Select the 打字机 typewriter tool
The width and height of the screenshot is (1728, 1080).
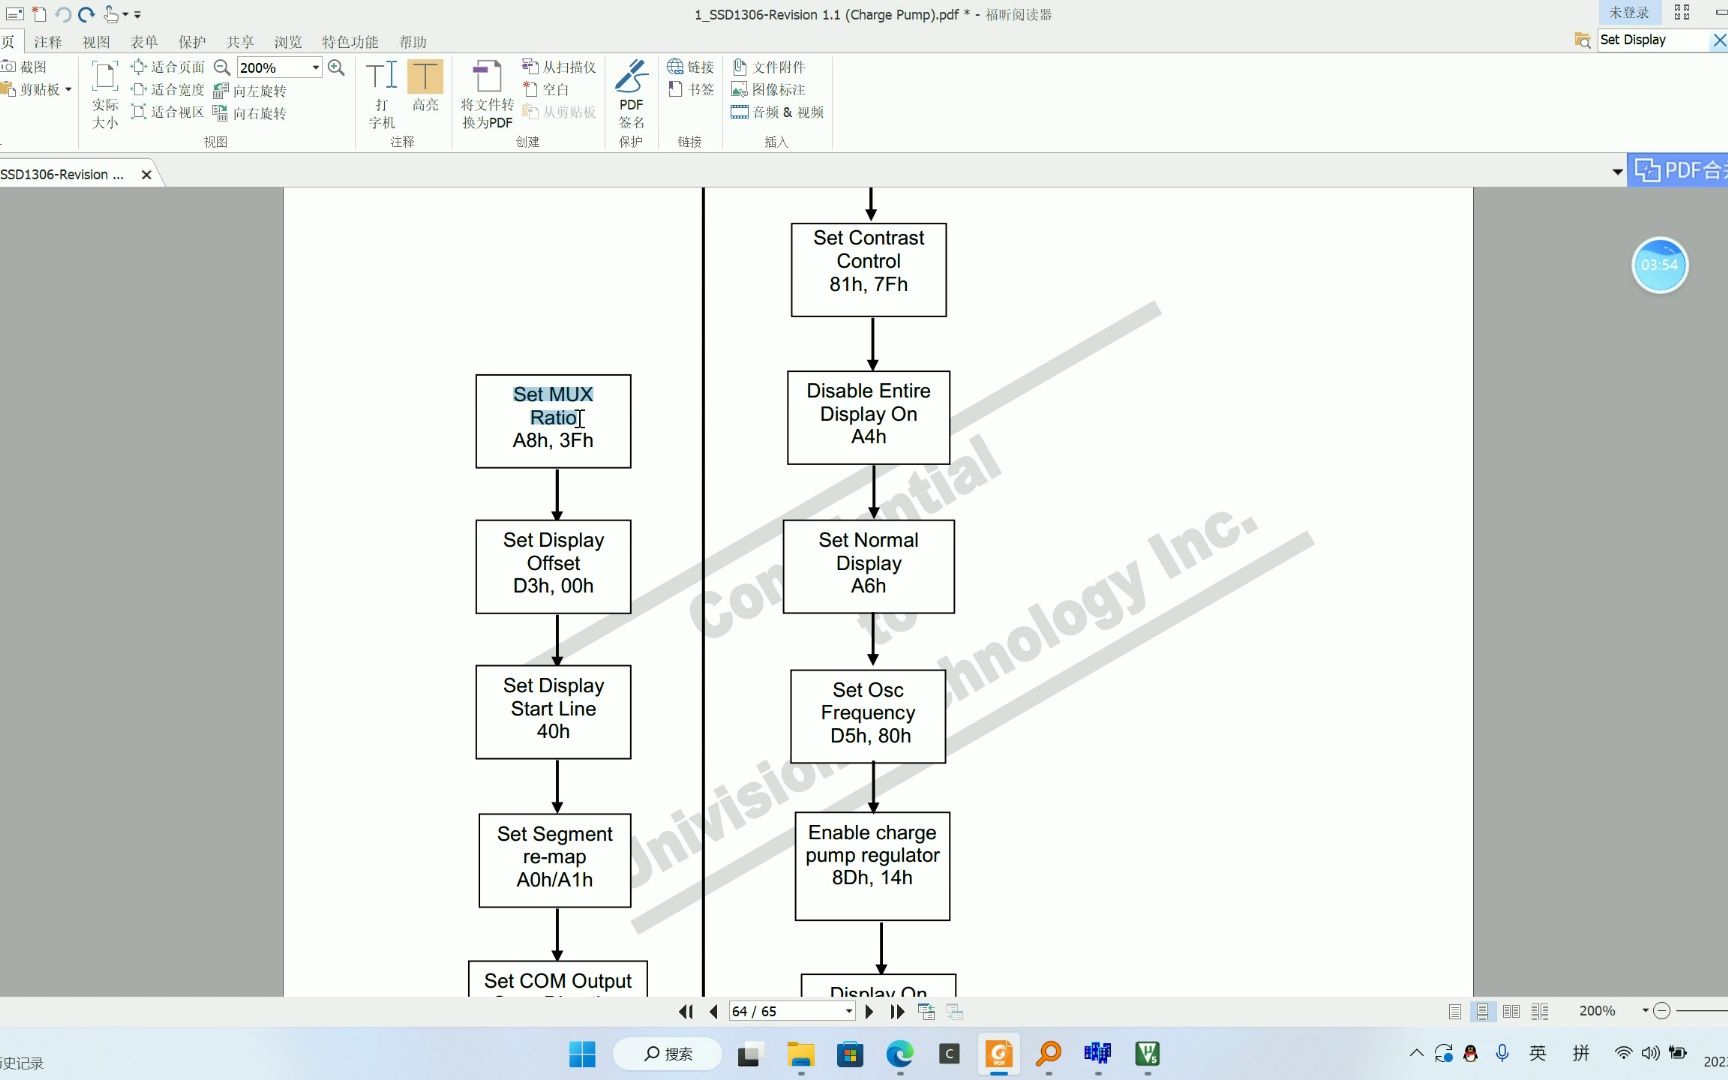[382, 95]
